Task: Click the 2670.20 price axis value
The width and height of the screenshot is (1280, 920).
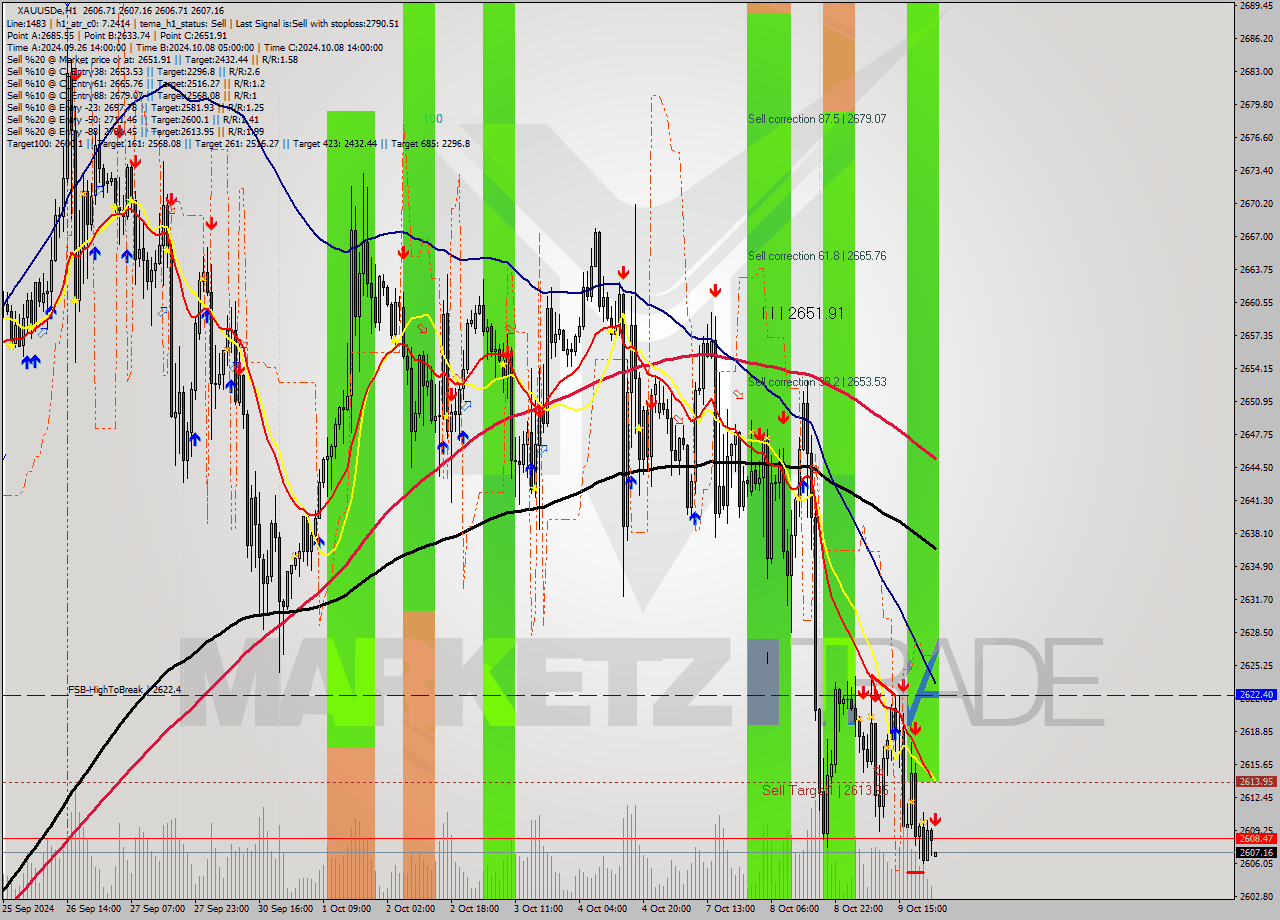Action: pos(1256,204)
